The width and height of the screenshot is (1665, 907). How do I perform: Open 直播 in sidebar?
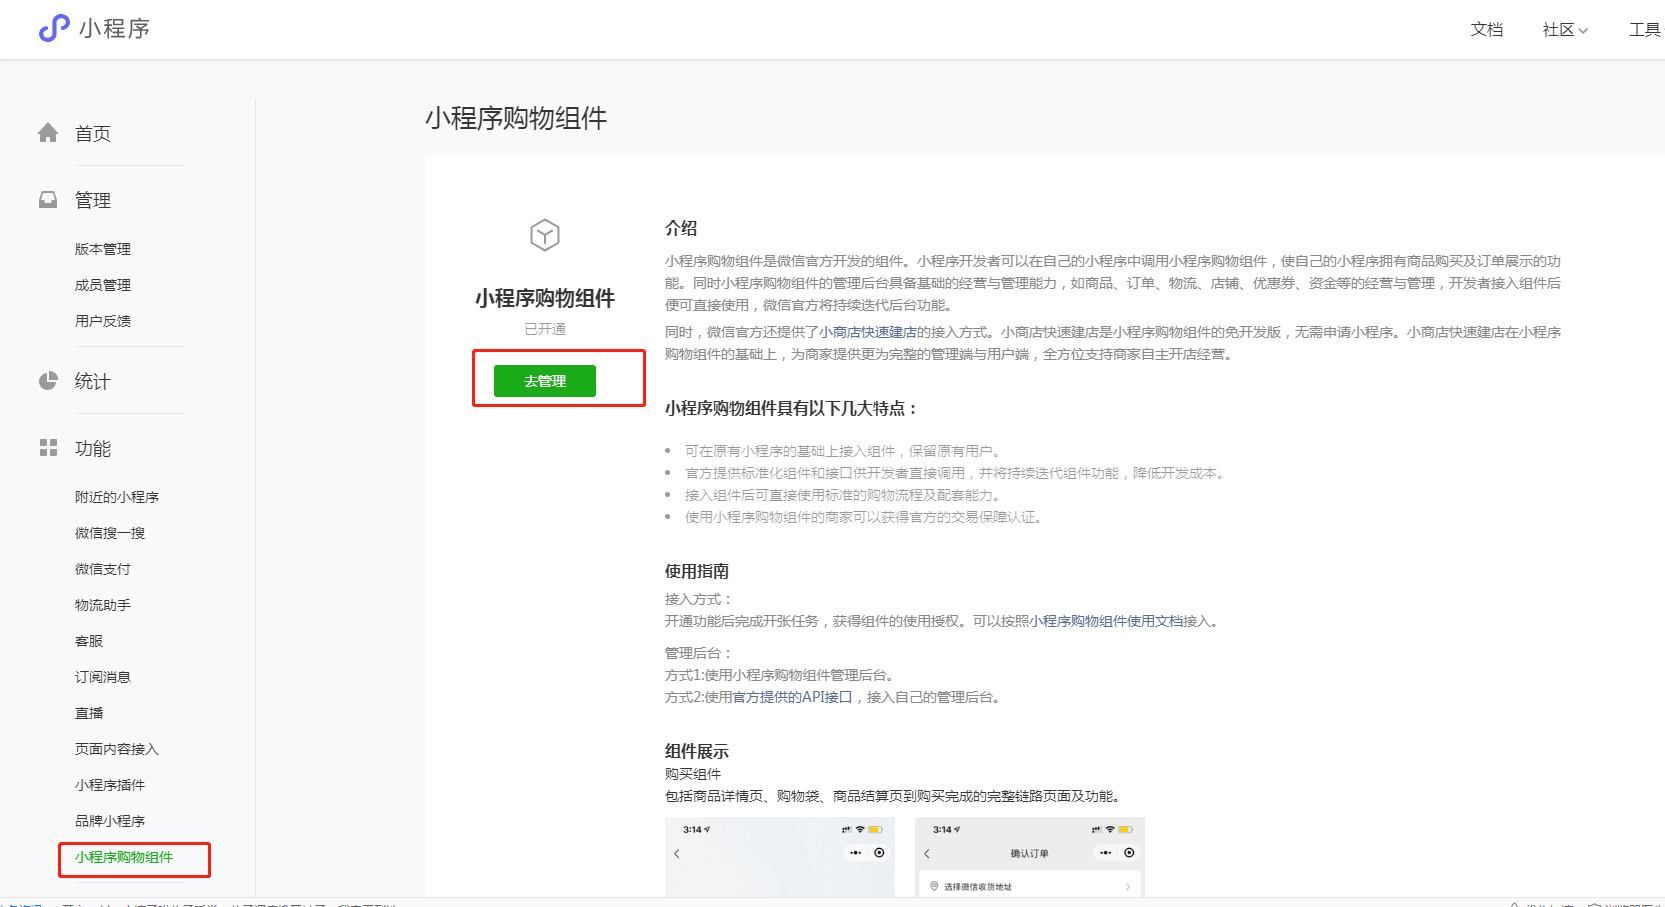point(89,713)
